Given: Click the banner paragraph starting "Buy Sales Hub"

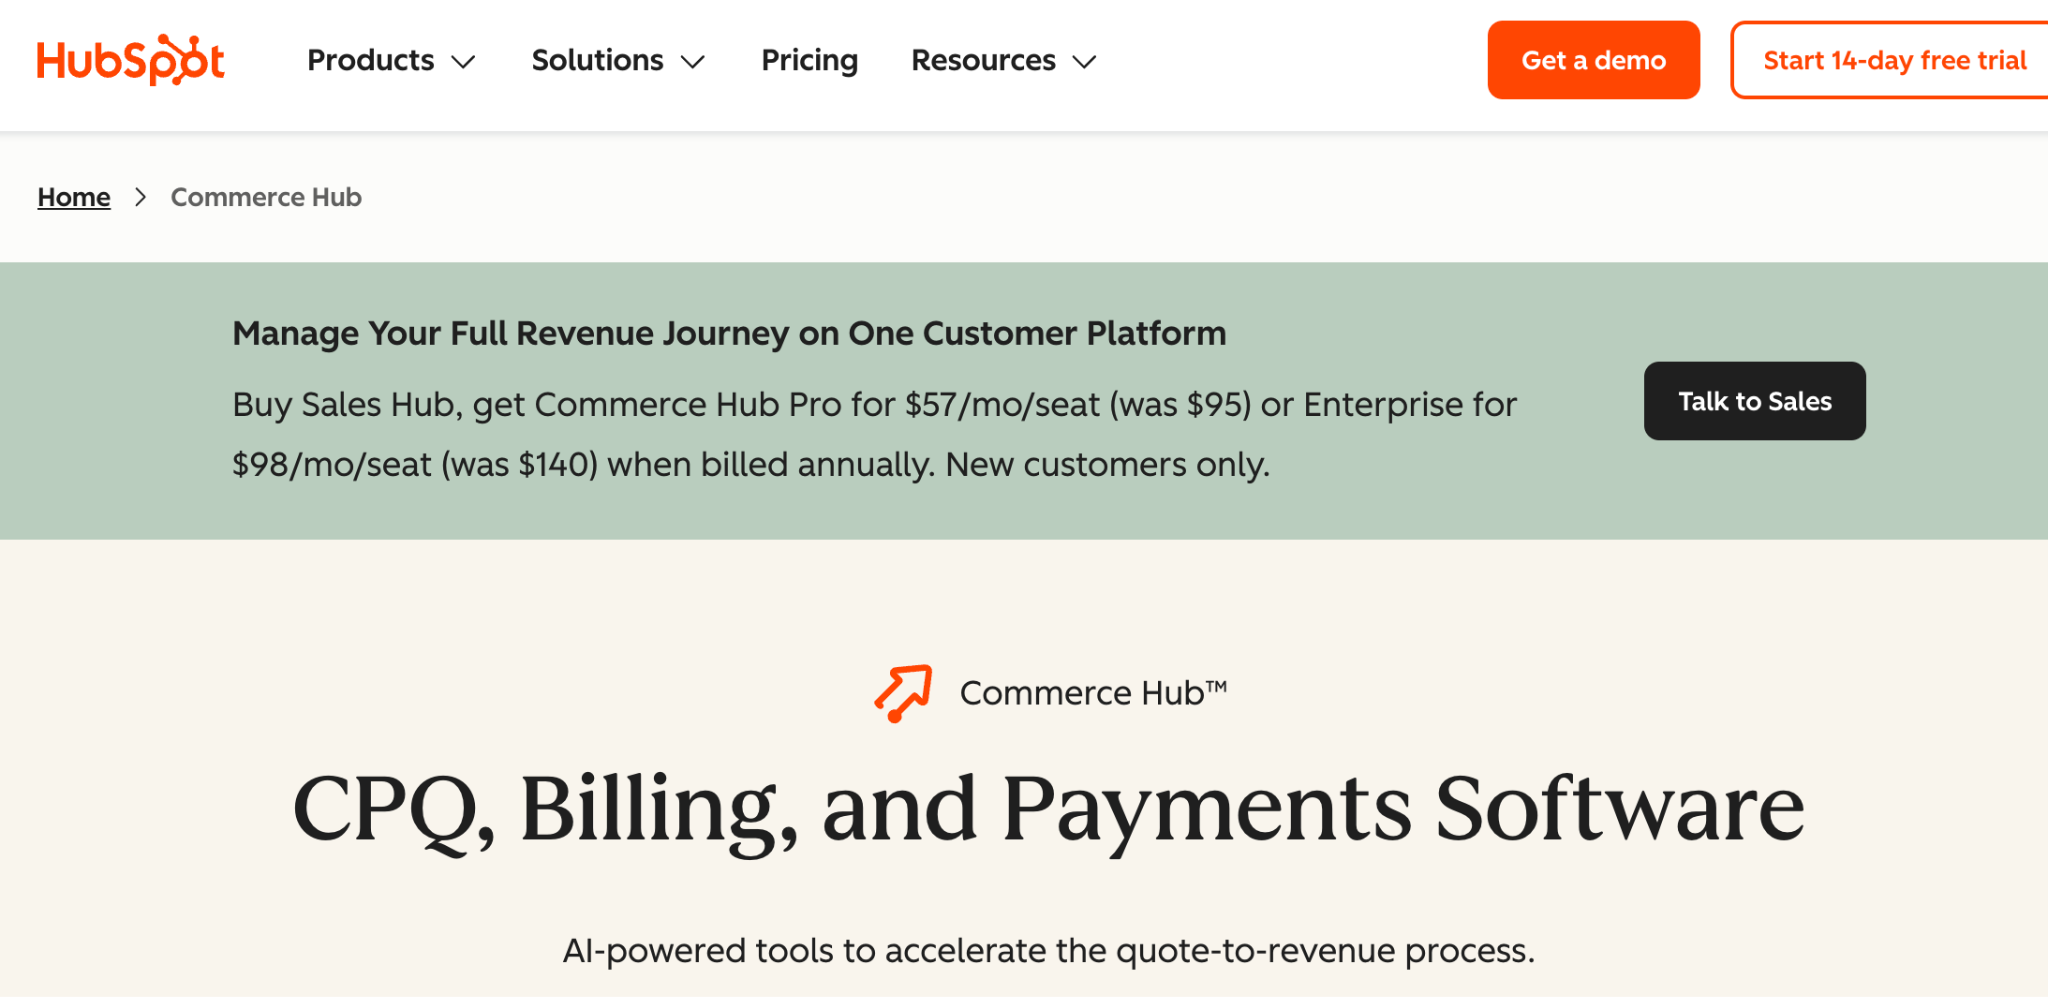Looking at the screenshot, I should [874, 434].
